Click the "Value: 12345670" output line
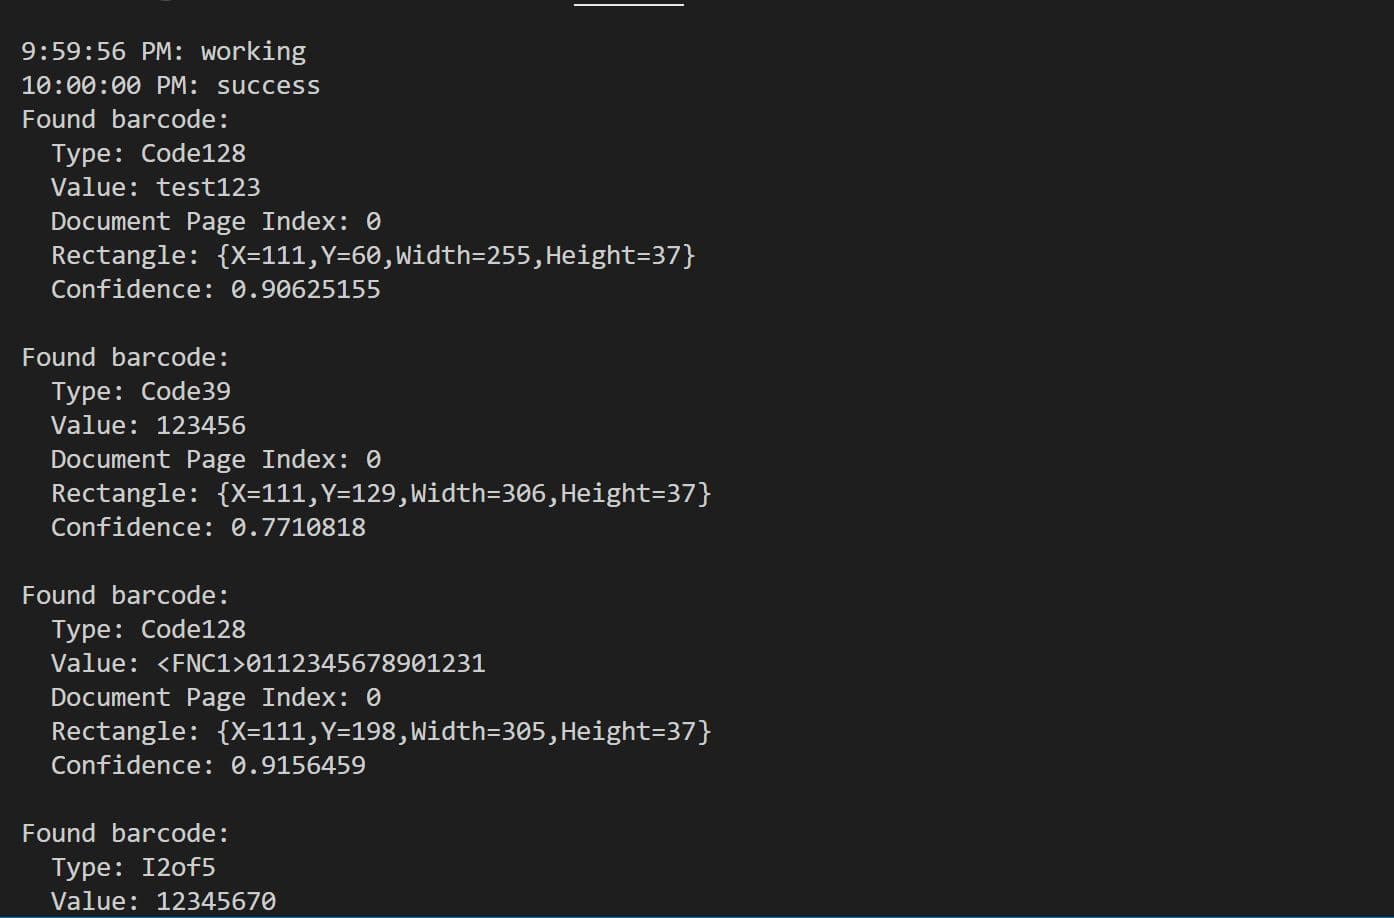Viewport: 1394px width, 918px height. 163,901
